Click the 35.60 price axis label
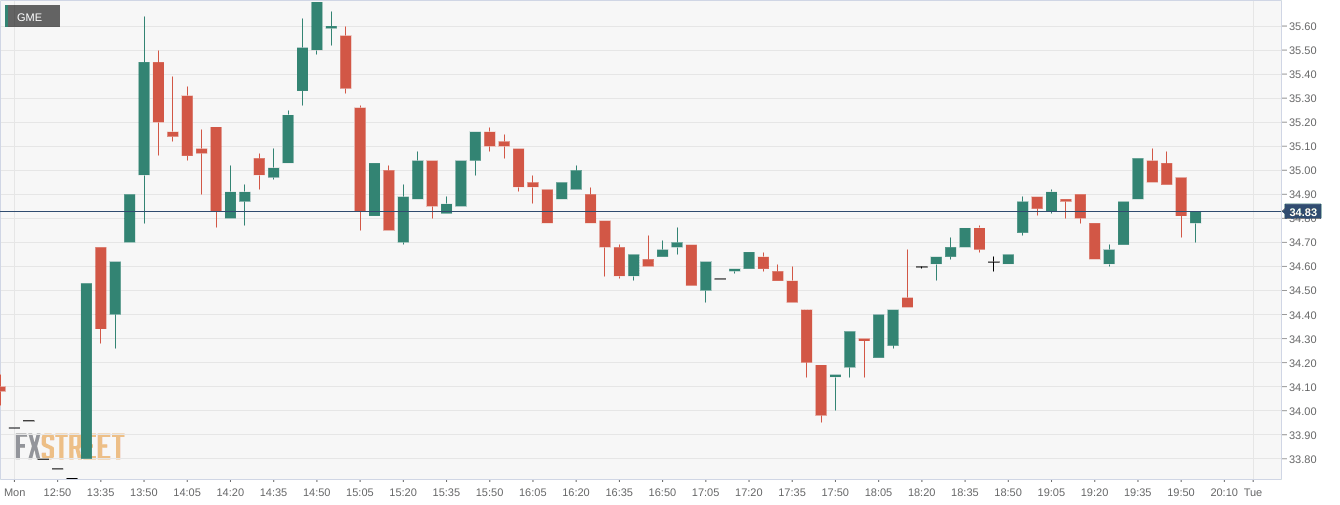Image resolution: width=1340 pixels, height=505 pixels. click(x=1302, y=26)
